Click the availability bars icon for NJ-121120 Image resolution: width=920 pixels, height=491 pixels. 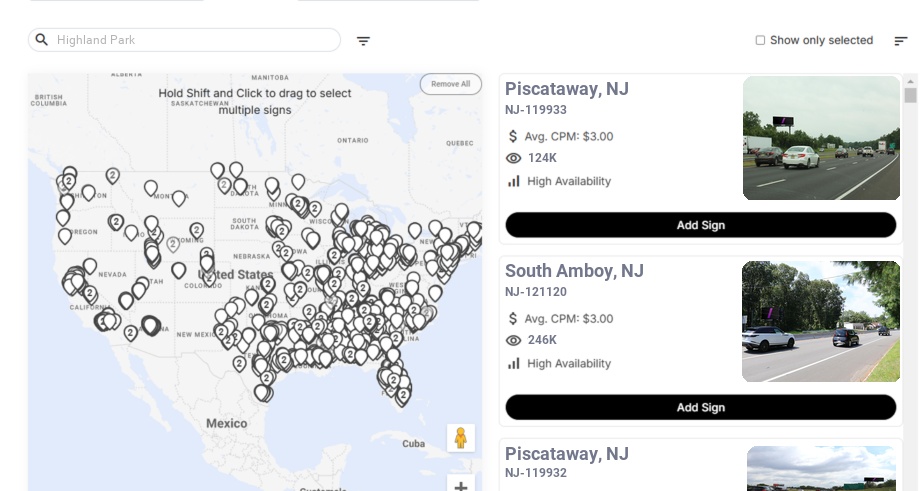coord(514,364)
